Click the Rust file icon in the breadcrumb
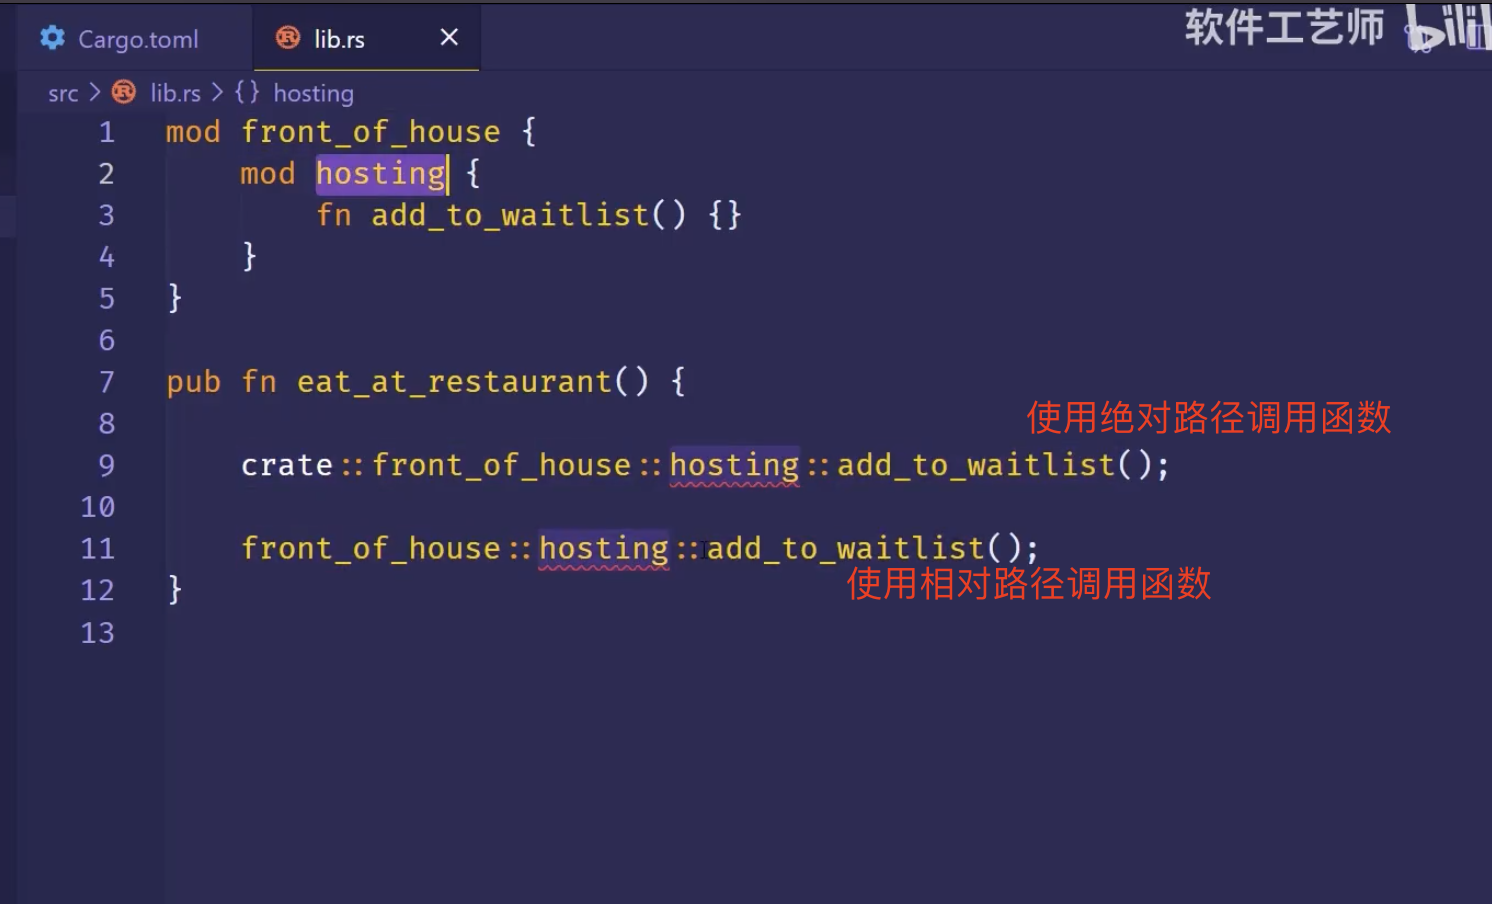The height and width of the screenshot is (904, 1492). click(x=124, y=93)
